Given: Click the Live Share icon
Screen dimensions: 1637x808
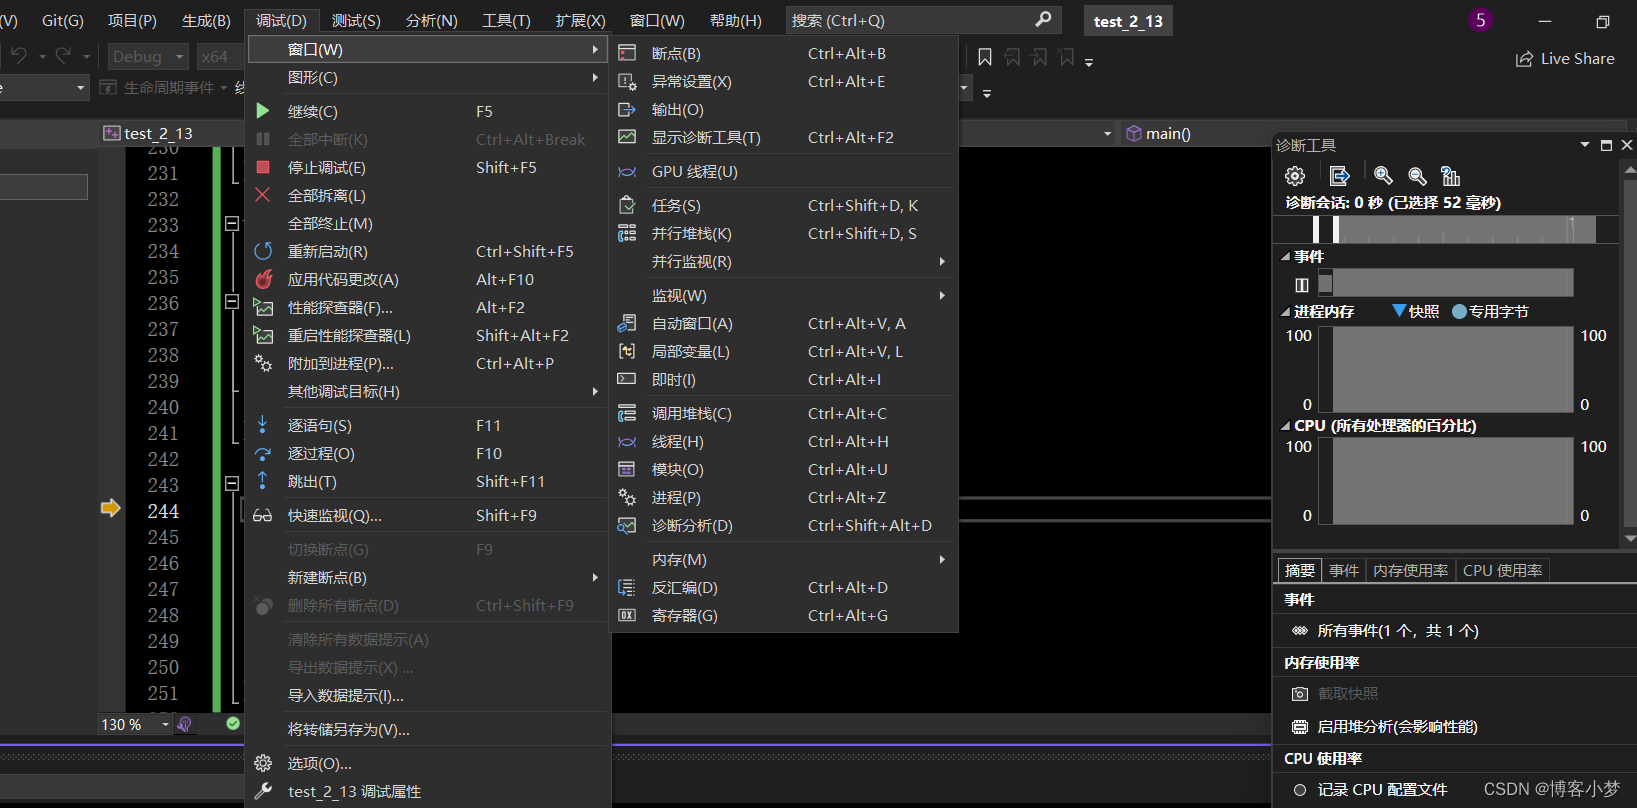Looking at the screenshot, I should pyautogui.click(x=1525, y=59).
